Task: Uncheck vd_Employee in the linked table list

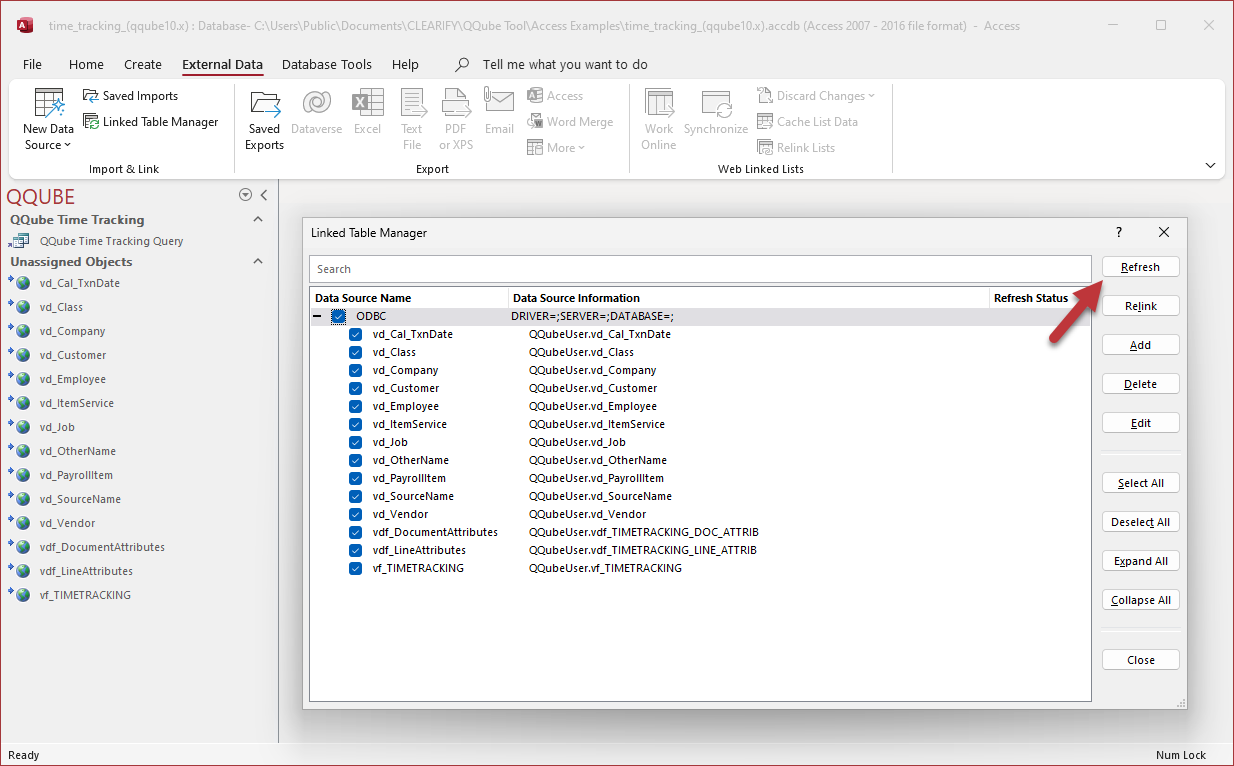Action: (355, 406)
